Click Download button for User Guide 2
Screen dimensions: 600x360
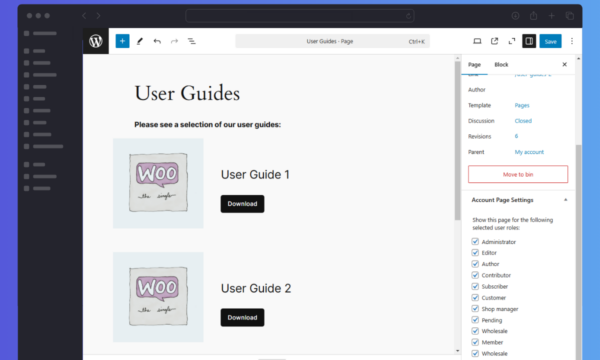click(242, 318)
